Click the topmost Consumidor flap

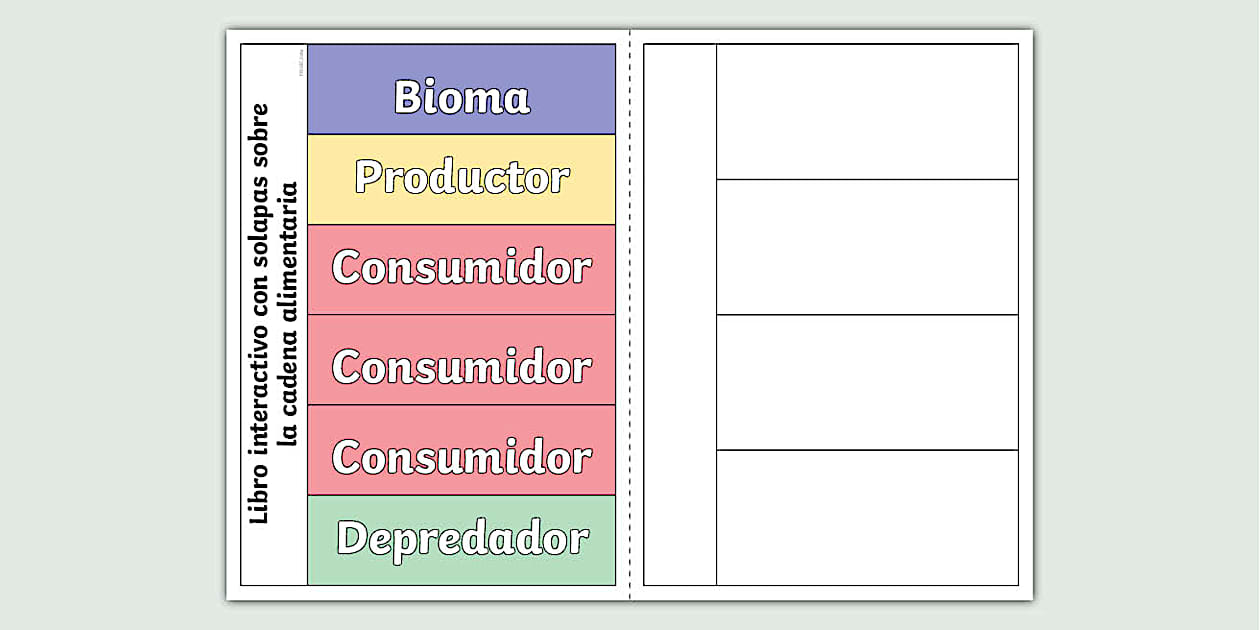pos(461,269)
